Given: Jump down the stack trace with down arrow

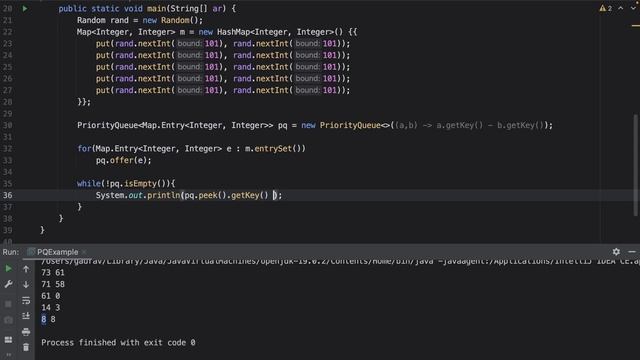Looking at the screenshot, I should pos(26,284).
